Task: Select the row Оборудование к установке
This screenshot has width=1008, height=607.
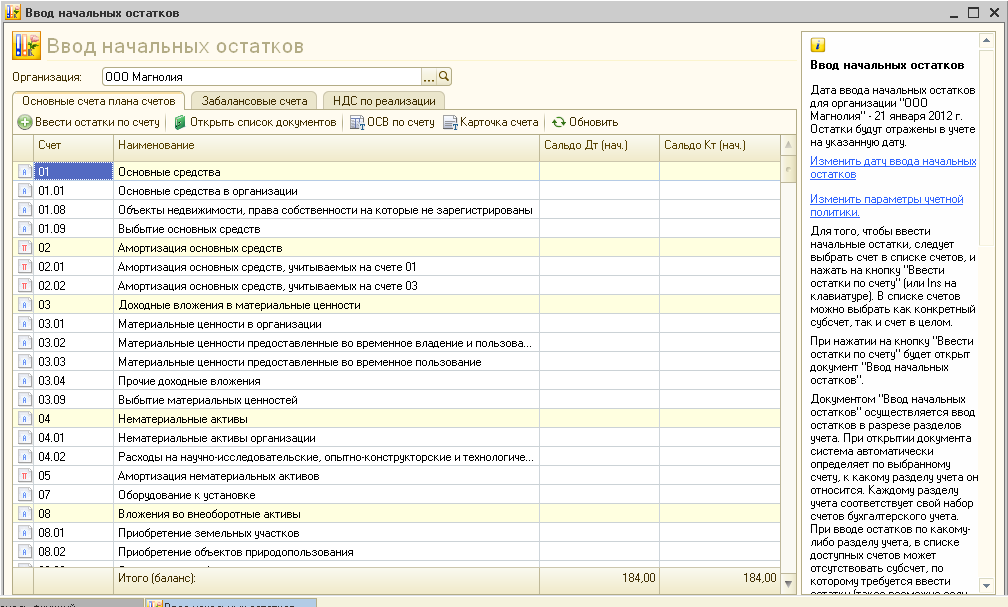Action: tap(397, 494)
